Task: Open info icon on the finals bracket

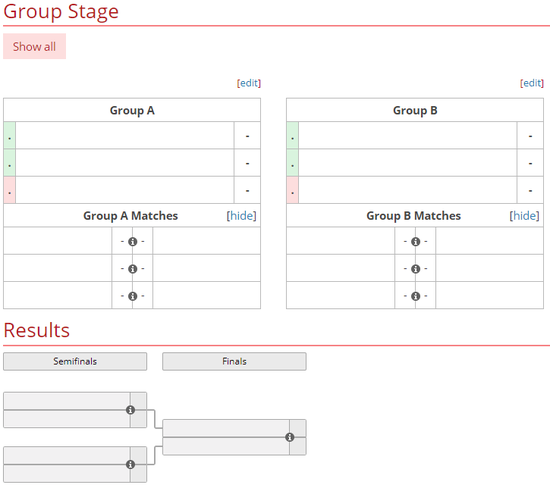Action: click(289, 437)
